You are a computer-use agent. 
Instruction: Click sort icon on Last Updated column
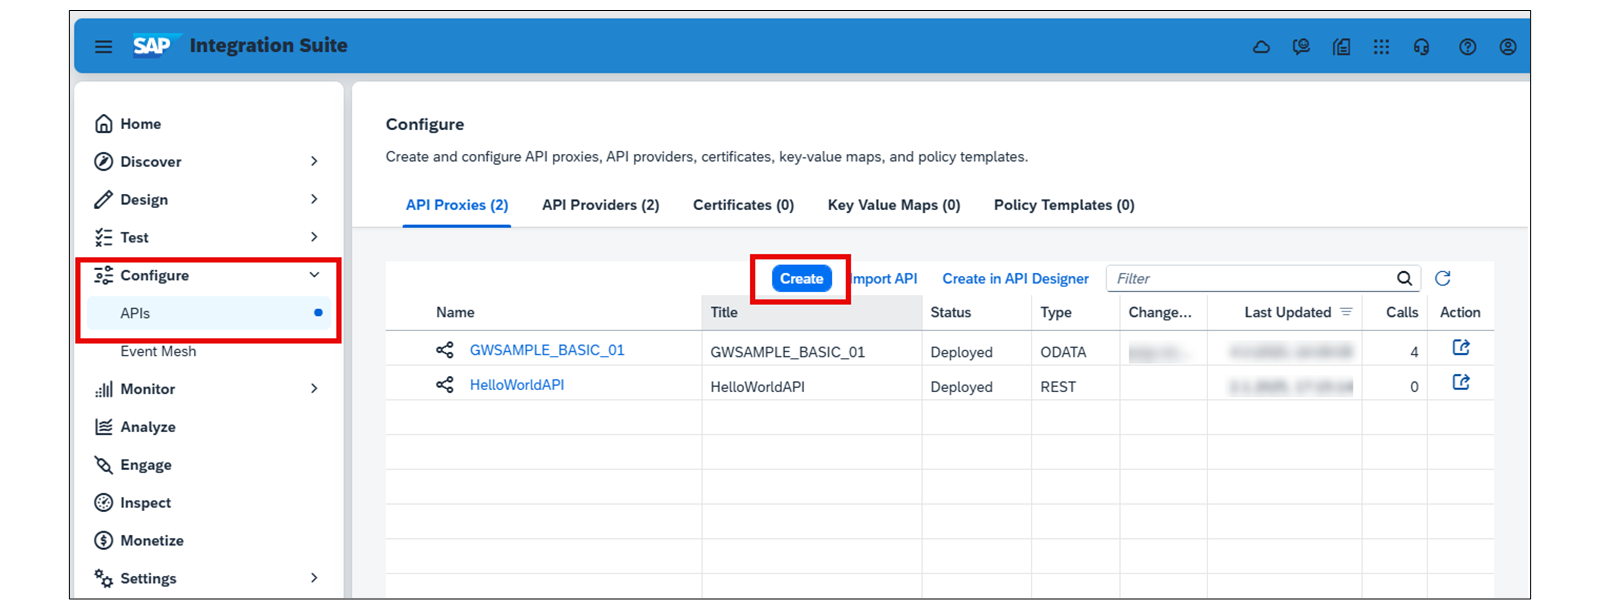(x=1346, y=313)
